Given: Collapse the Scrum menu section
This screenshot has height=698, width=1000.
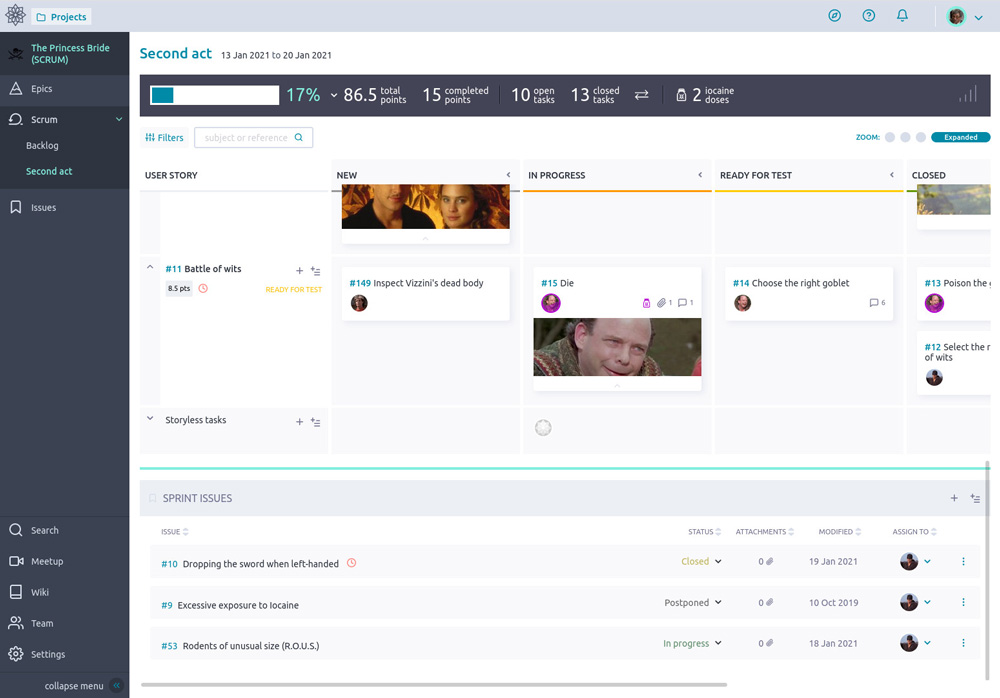Looking at the screenshot, I should 119,119.
